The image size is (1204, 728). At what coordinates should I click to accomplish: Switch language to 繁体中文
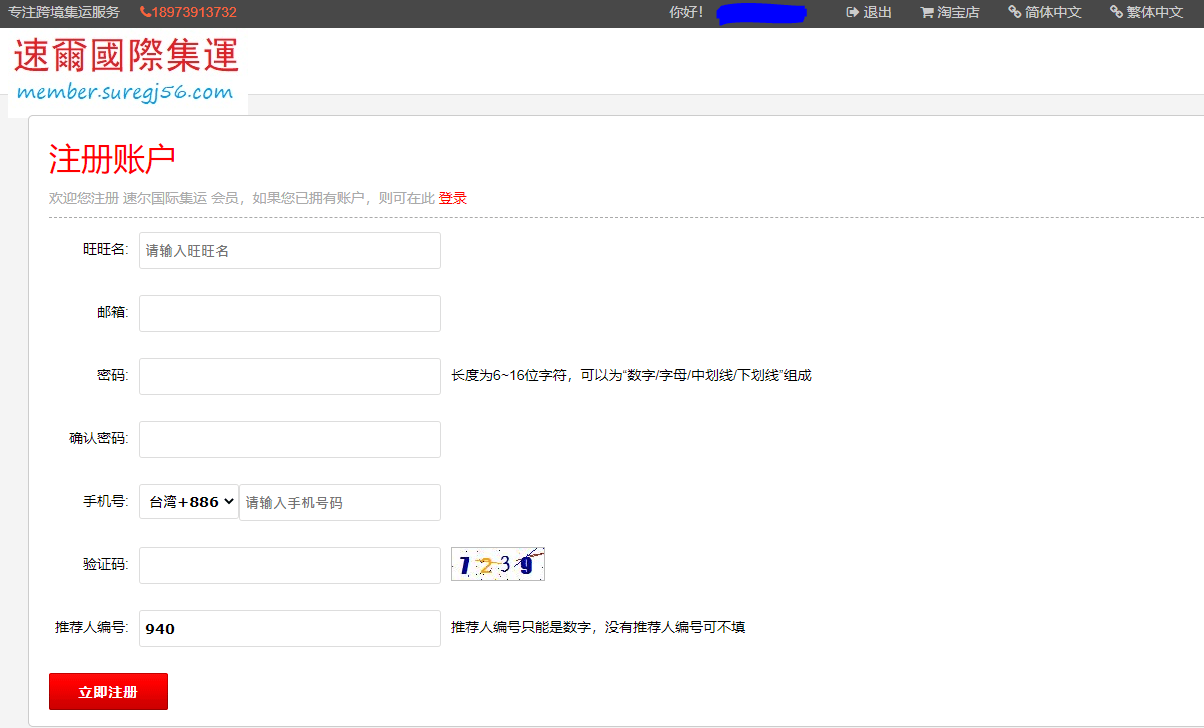click(1155, 13)
